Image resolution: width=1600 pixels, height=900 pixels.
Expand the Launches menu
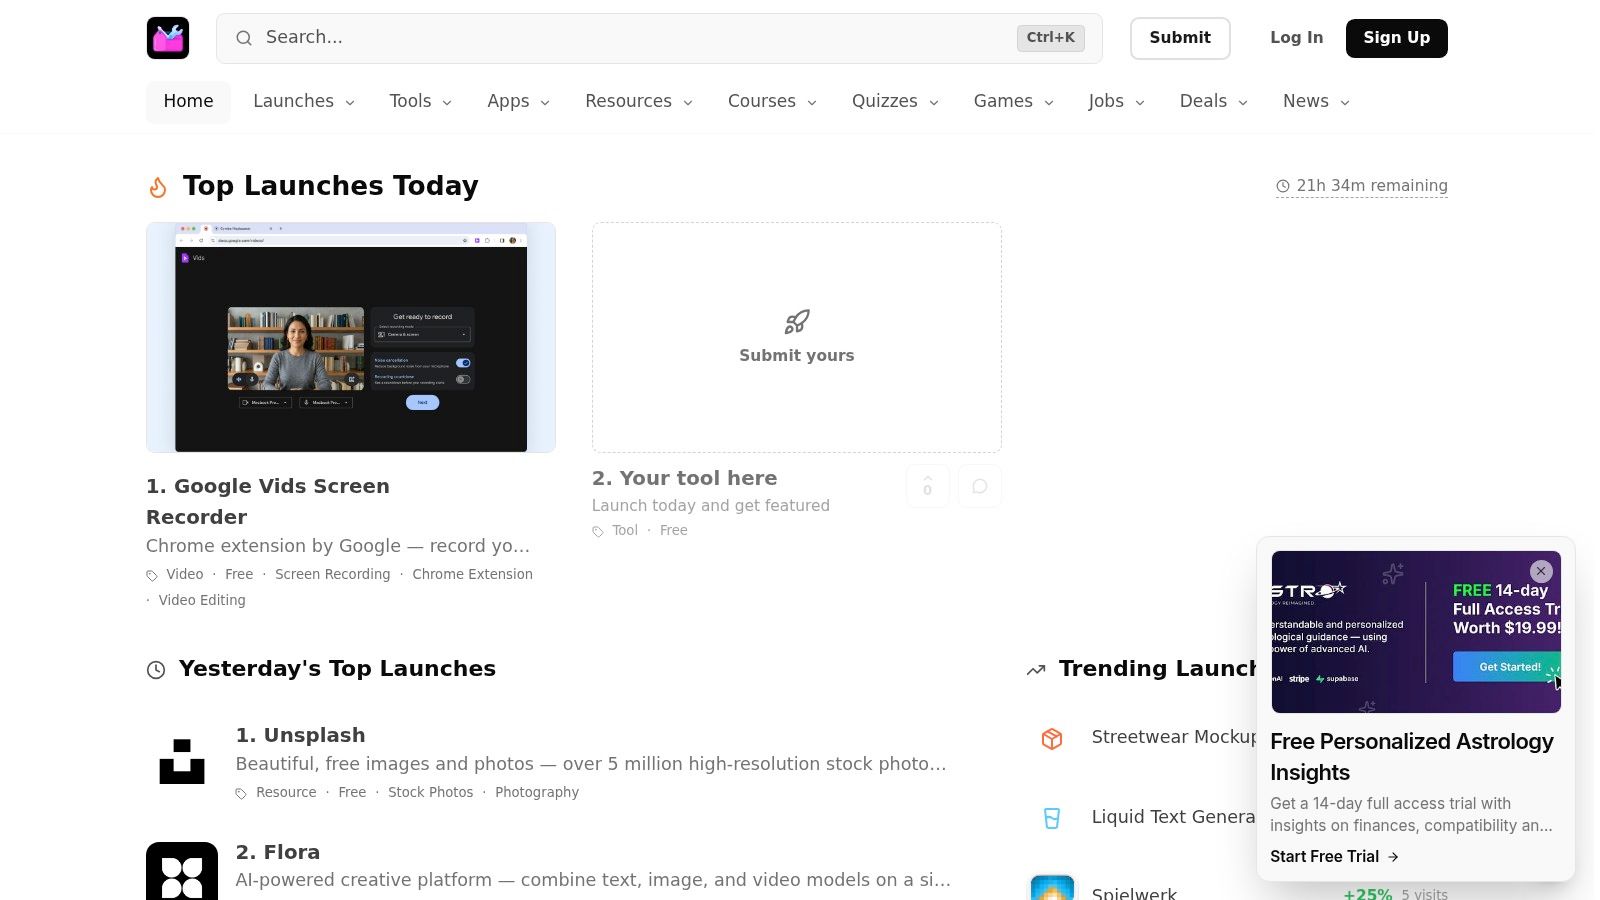click(304, 102)
